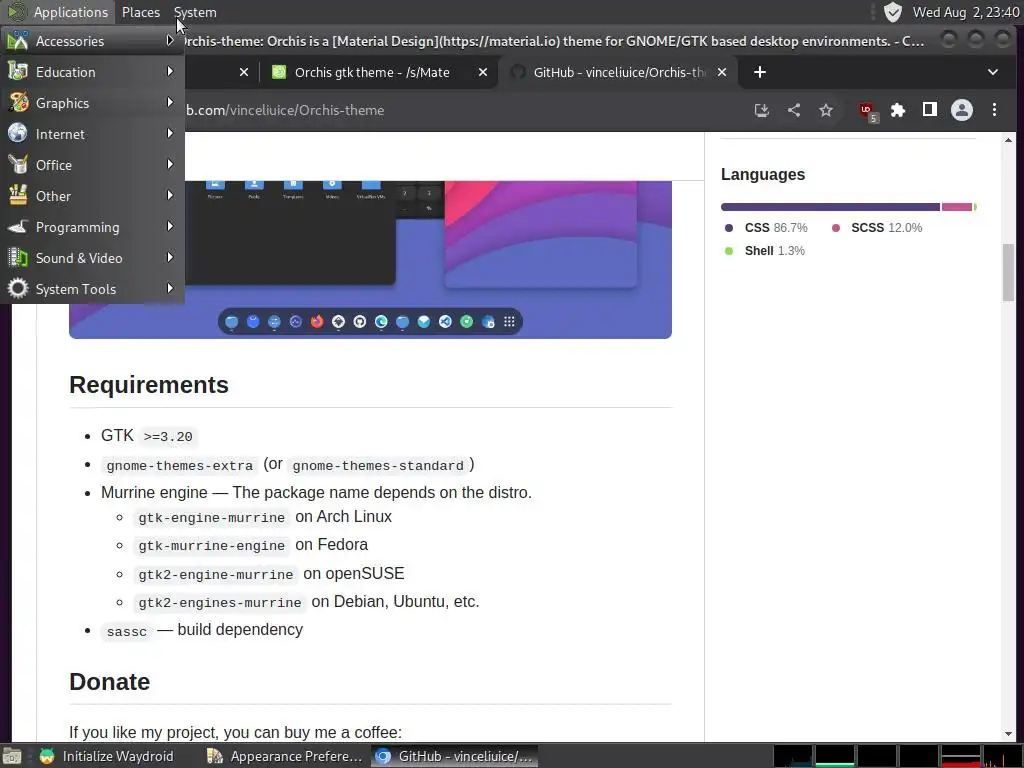Image resolution: width=1024 pixels, height=768 pixels.
Task: Click the Internet globe icon
Action: coord(18,133)
